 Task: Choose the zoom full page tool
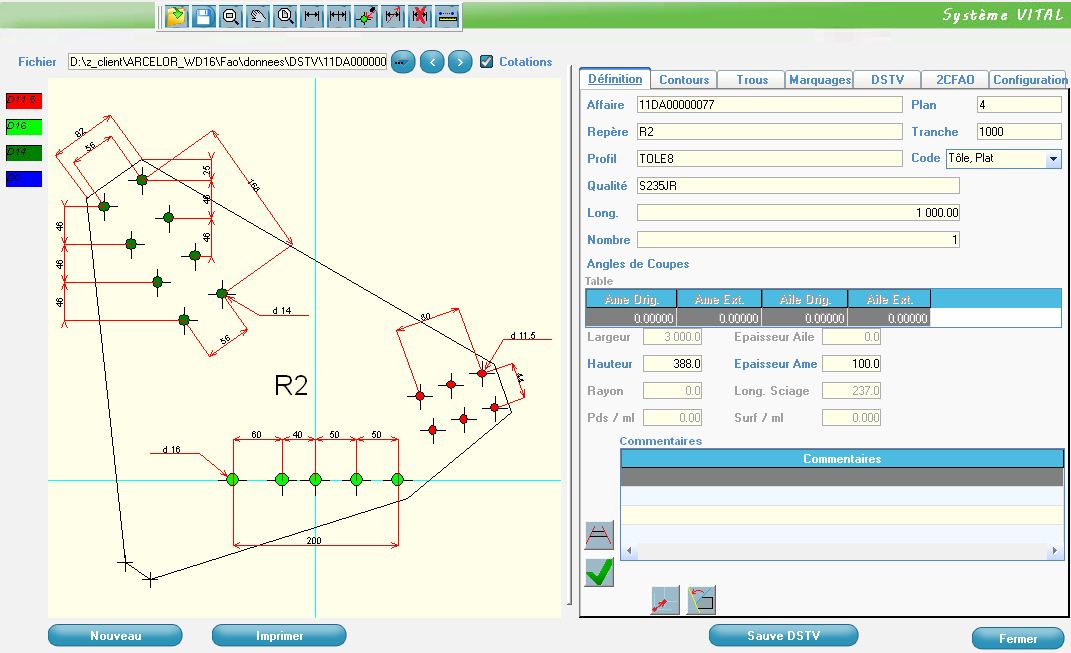(x=285, y=16)
